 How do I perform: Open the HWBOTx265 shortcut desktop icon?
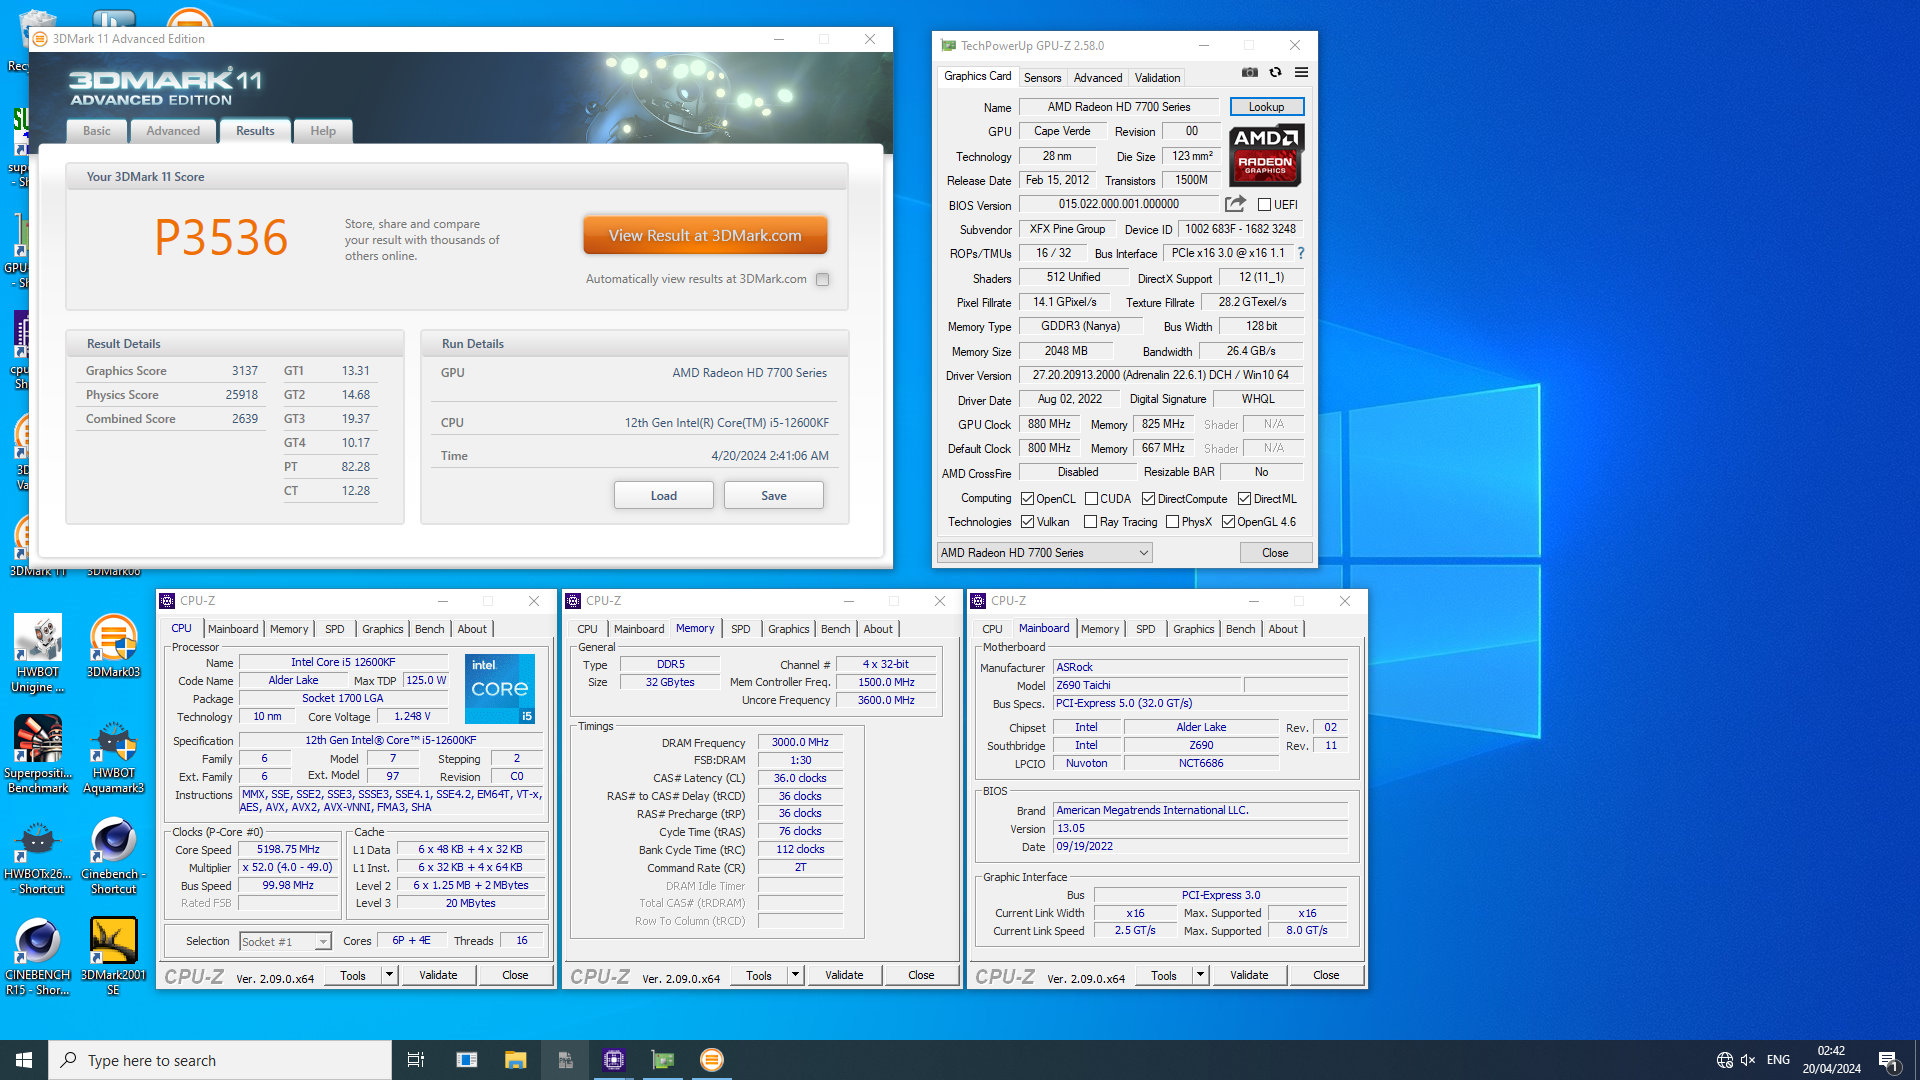pyautogui.click(x=38, y=856)
